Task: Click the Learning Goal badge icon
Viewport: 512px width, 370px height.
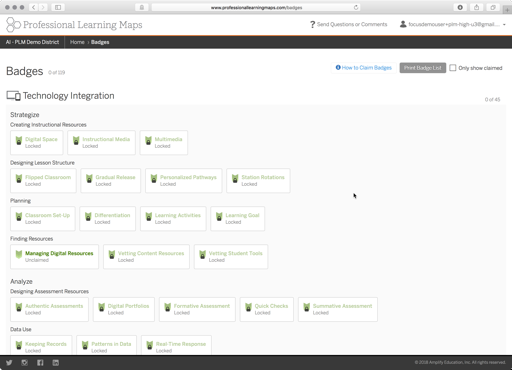Action: (x=219, y=217)
